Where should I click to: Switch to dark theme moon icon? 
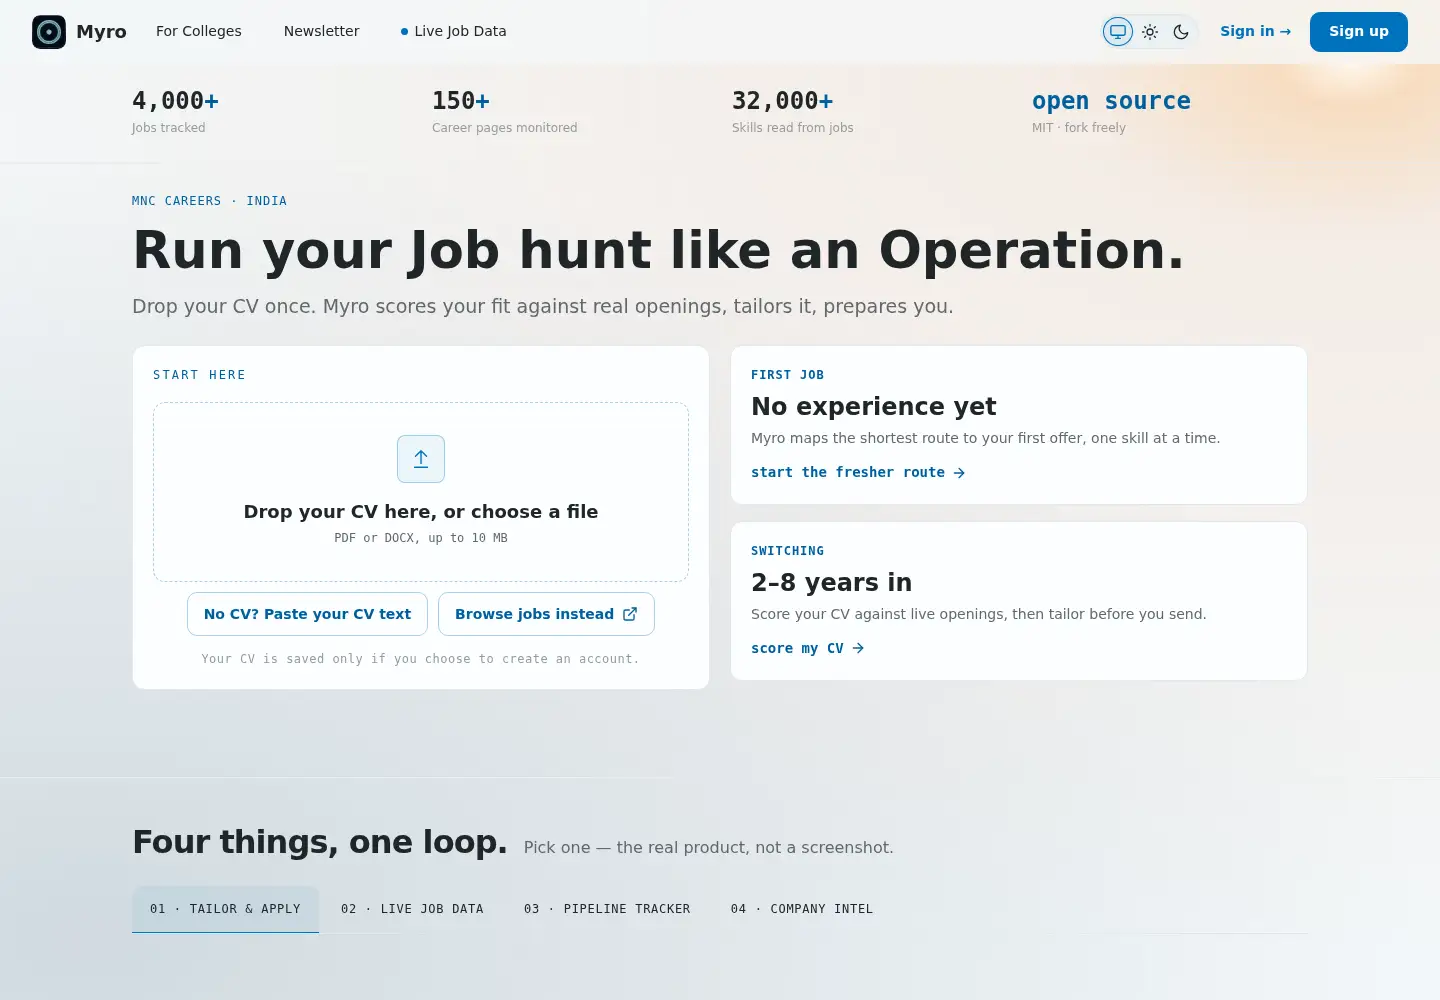pyautogui.click(x=1181, y=32)
